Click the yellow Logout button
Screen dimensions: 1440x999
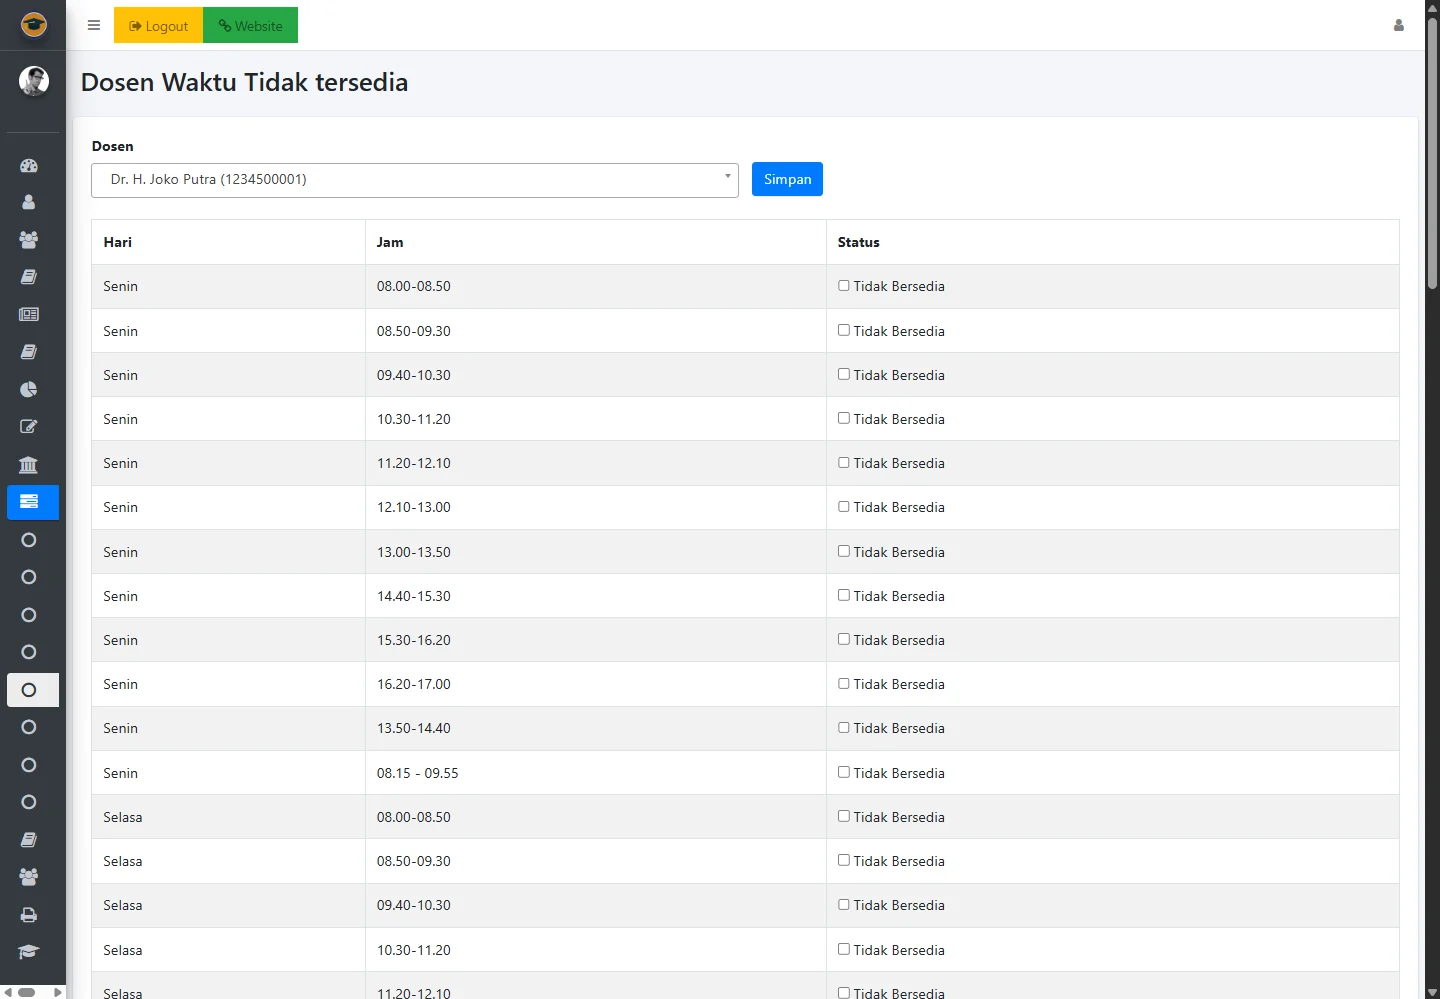(158, 26)
